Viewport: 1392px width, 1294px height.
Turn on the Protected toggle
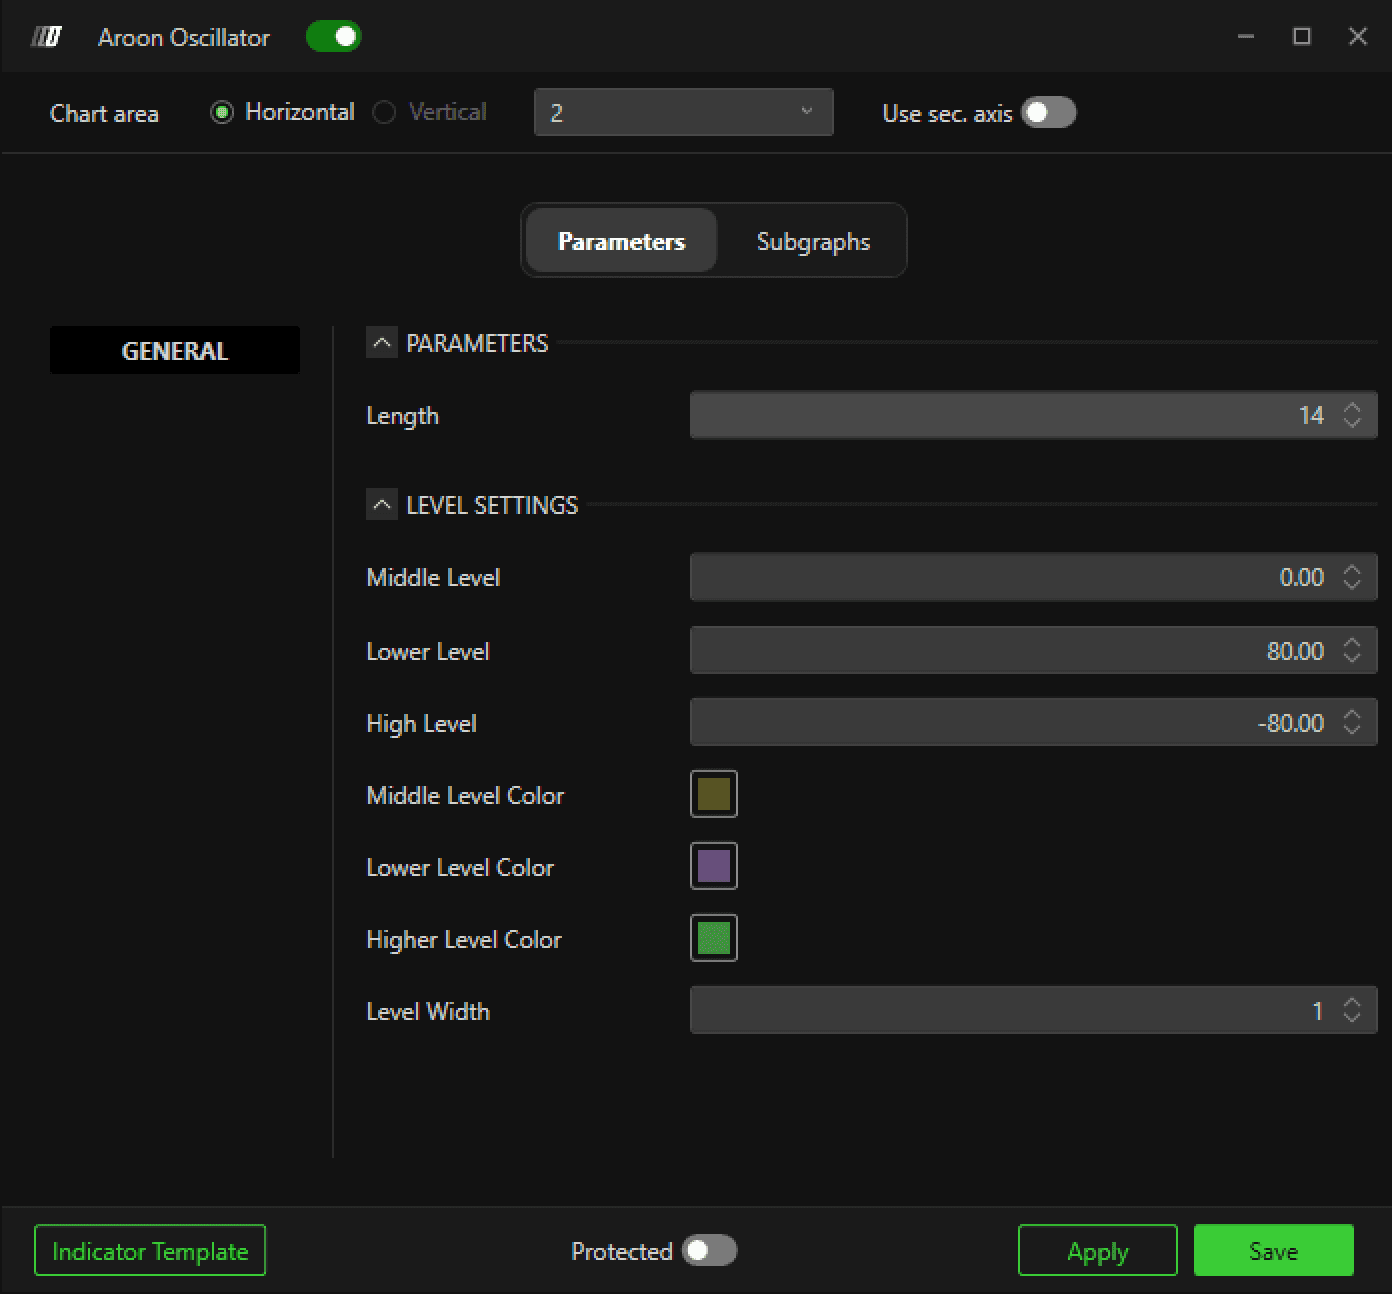tap(709, 1250)
